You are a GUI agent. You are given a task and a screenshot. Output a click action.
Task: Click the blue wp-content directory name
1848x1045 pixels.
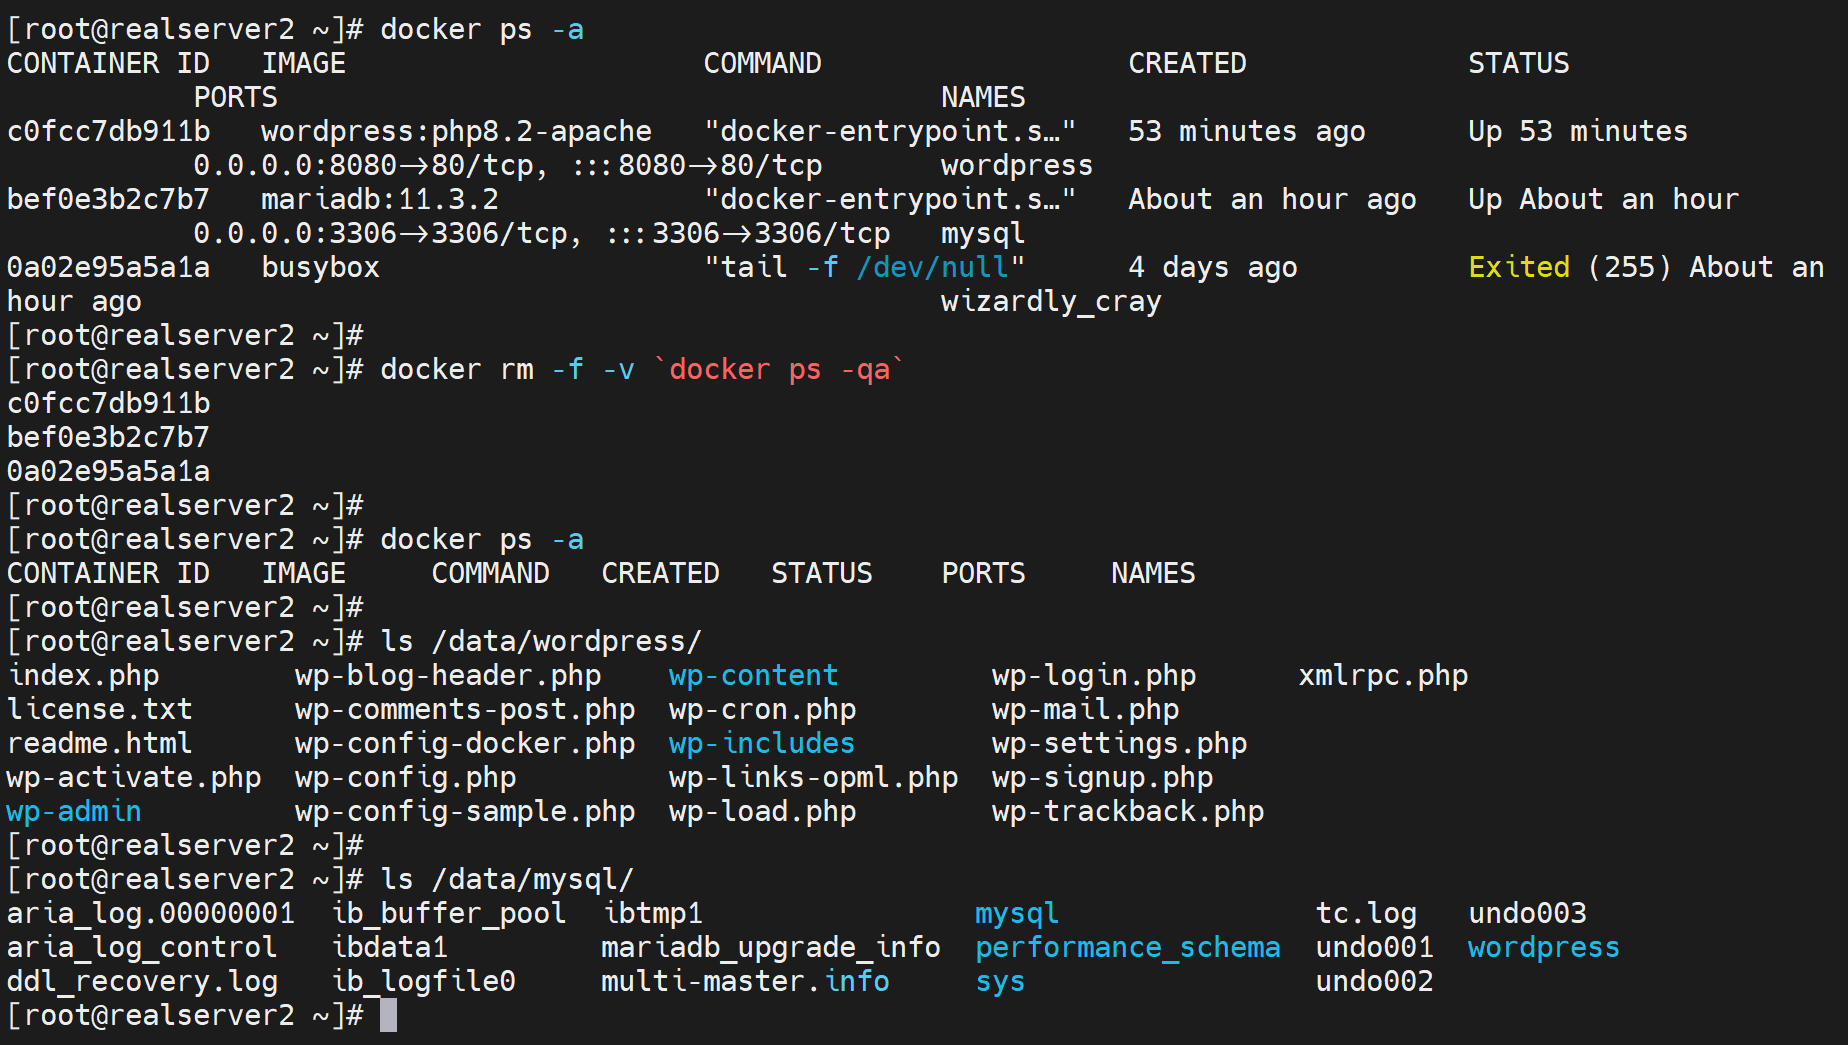click(x=752, y=676)
